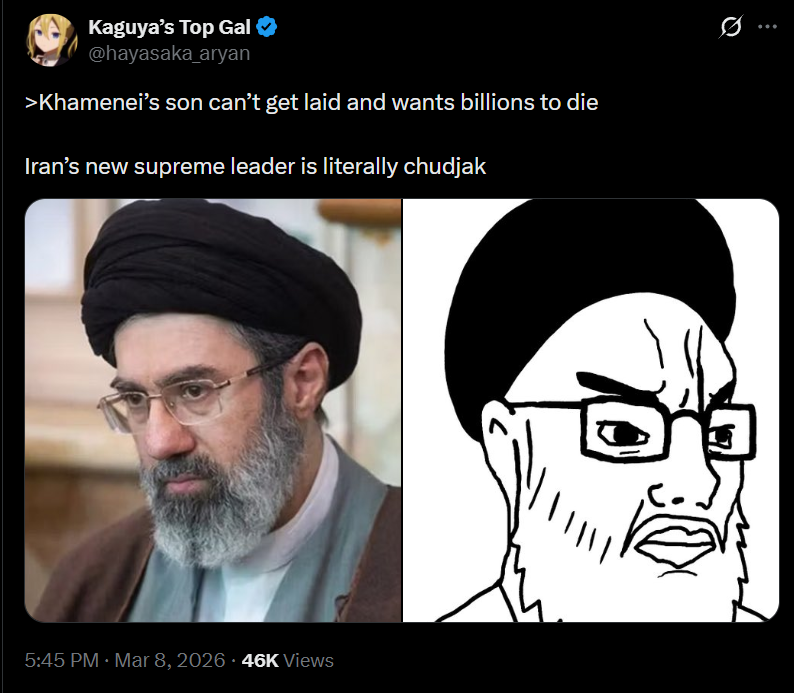This screenshot has height=693, width=794.
Task: Click the blue verified checkmark badge
Action: click(x=266, y=27)
